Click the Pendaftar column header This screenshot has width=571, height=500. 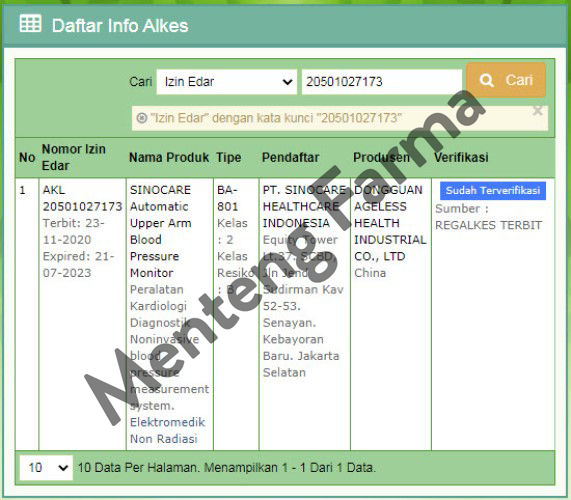tap(291, 157)
